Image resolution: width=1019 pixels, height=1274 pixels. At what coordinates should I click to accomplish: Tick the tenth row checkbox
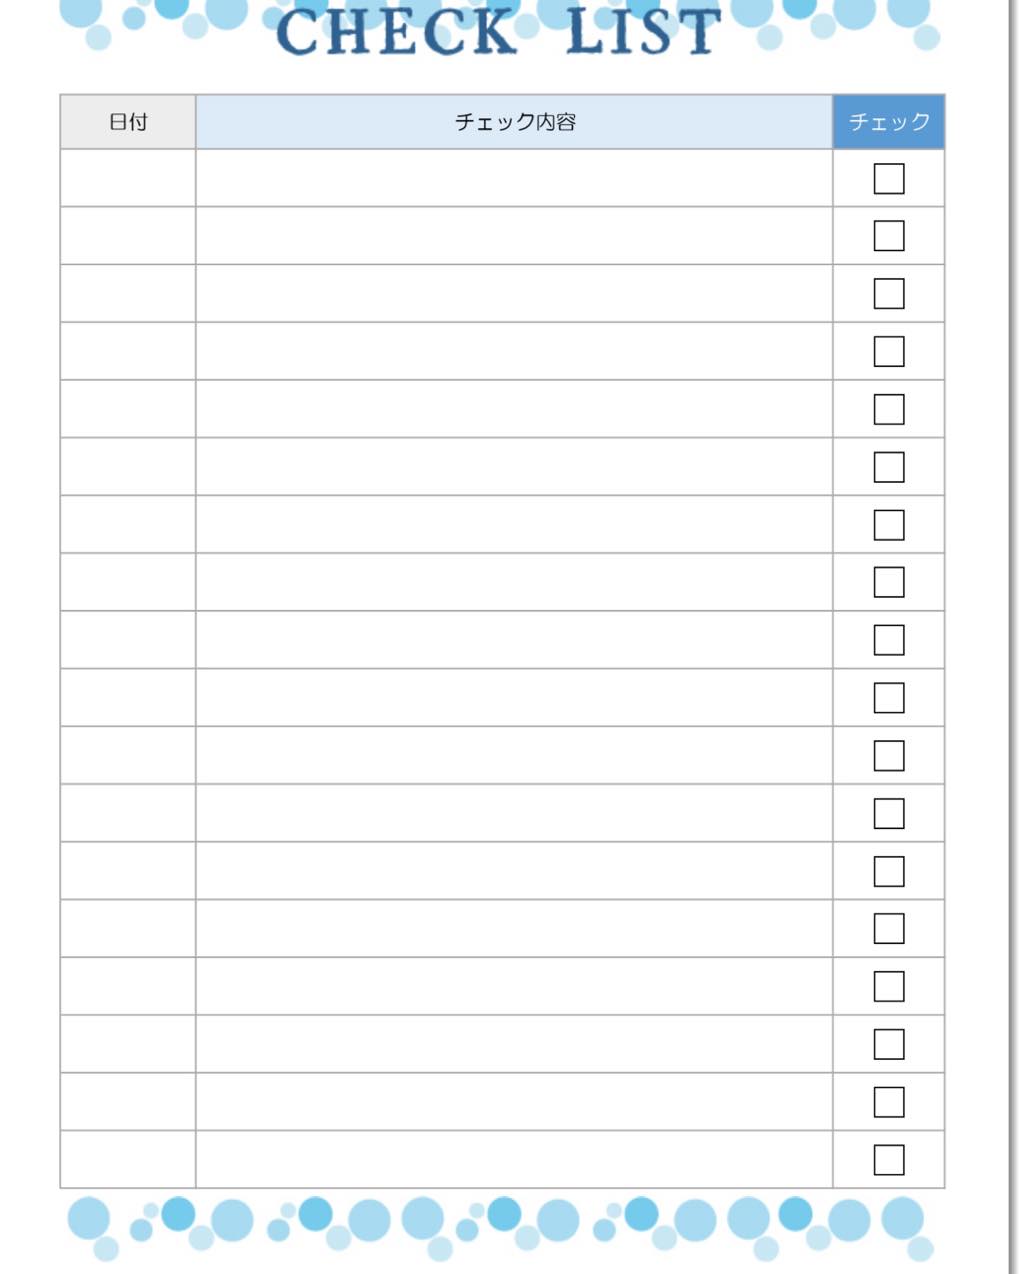pos(888,698)
